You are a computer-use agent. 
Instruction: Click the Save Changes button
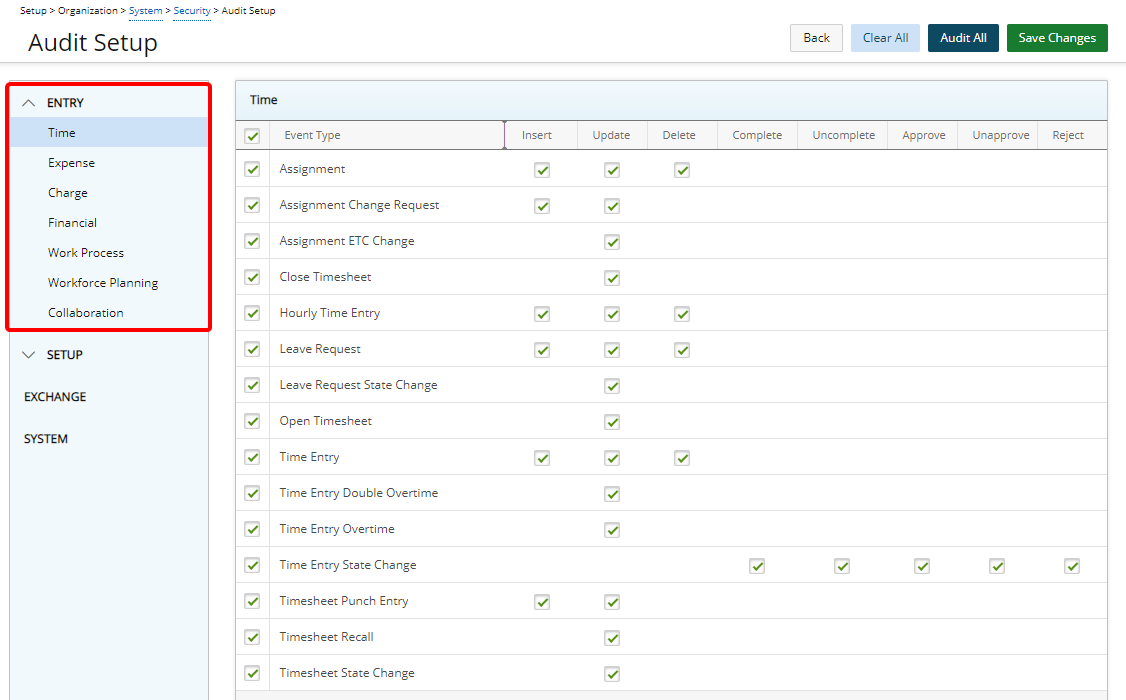[1056, 38]
